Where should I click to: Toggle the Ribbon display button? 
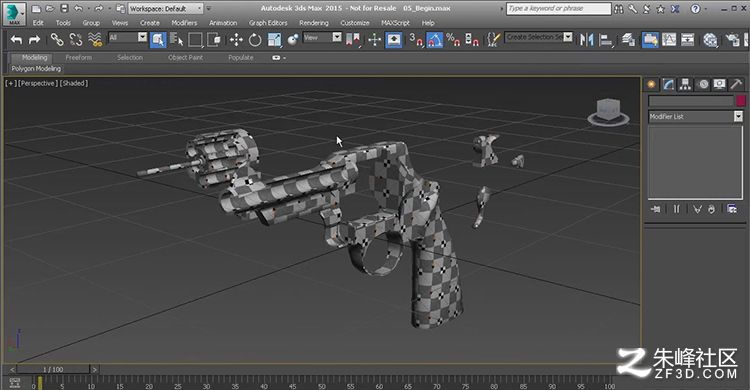click(650, 40)
